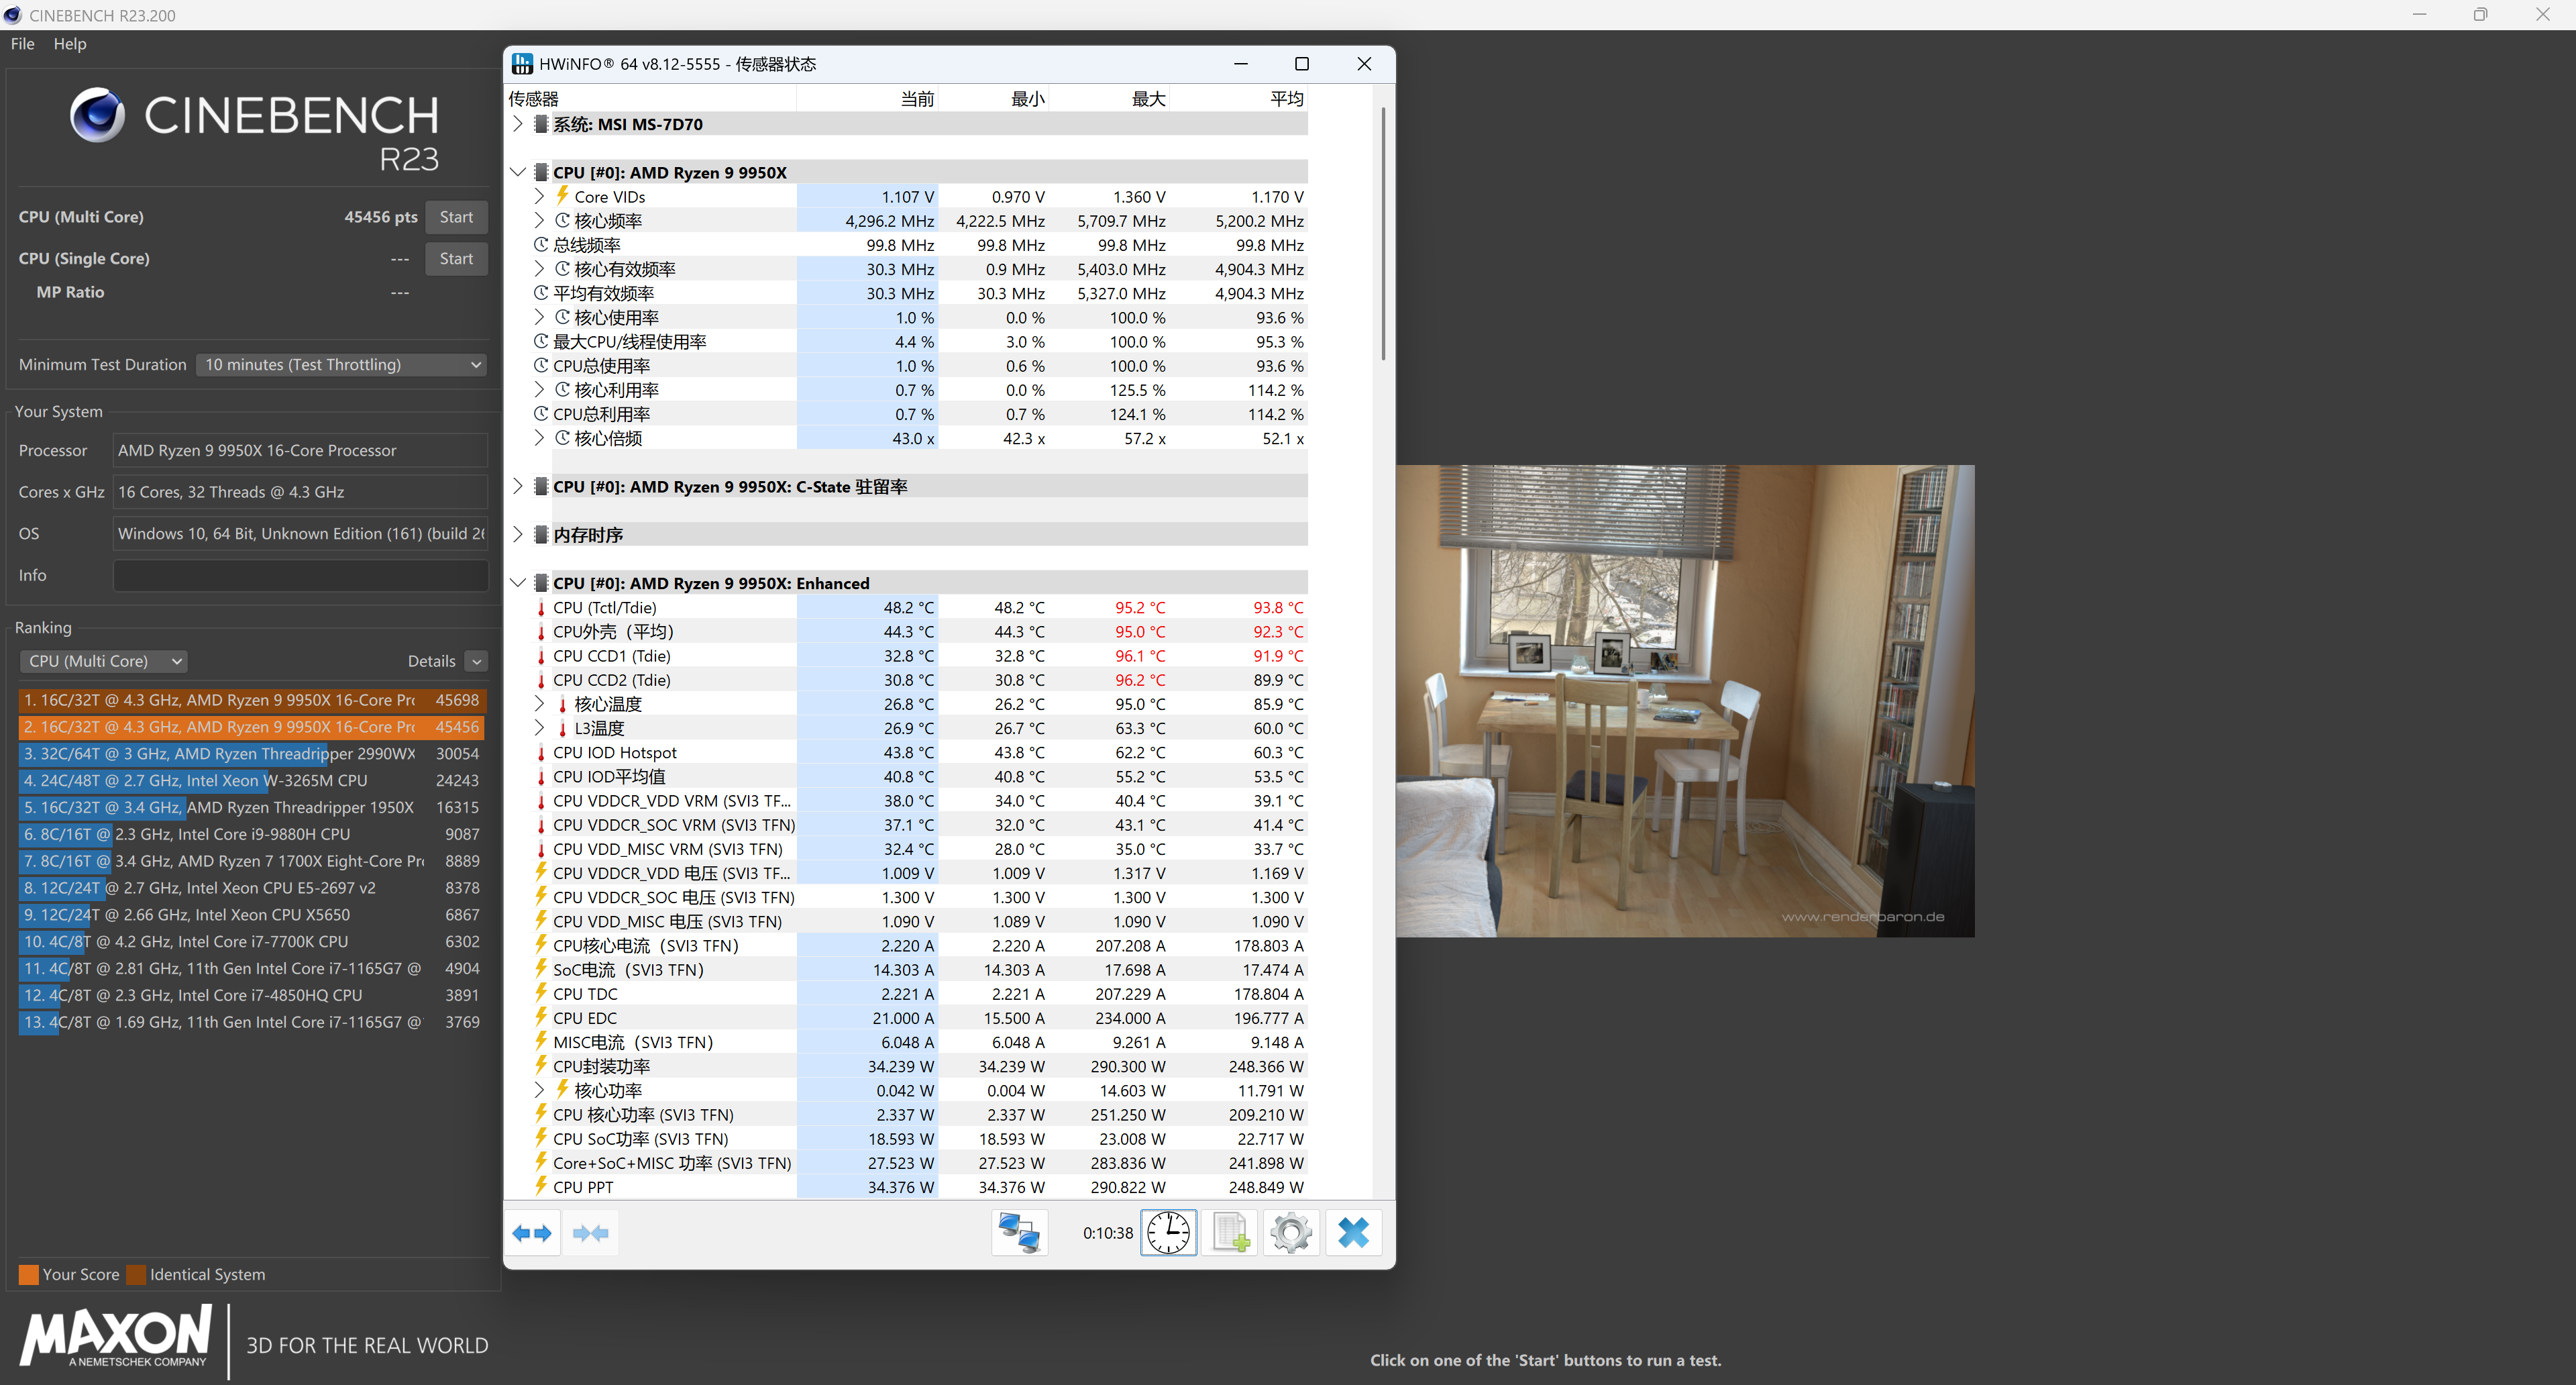
Task: Open HWiNFO sensor settings gear icon
Action: click(1291, 1233)
